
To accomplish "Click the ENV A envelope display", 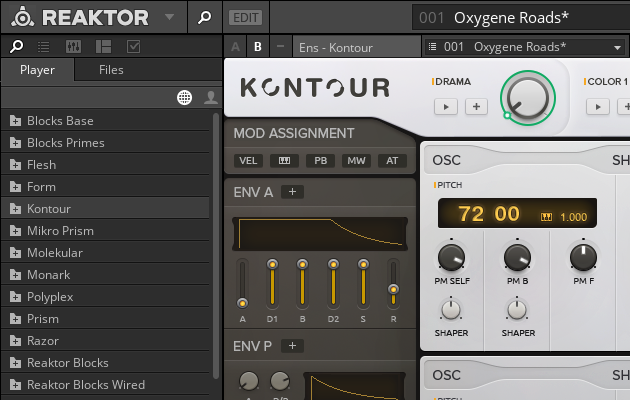I will [320, 234].
